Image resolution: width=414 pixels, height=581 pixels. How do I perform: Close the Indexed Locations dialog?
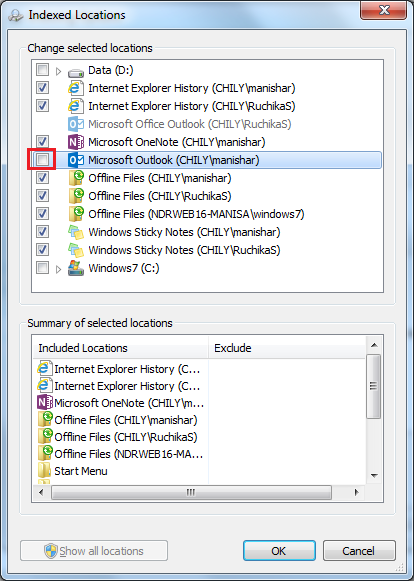click(384, 10)
